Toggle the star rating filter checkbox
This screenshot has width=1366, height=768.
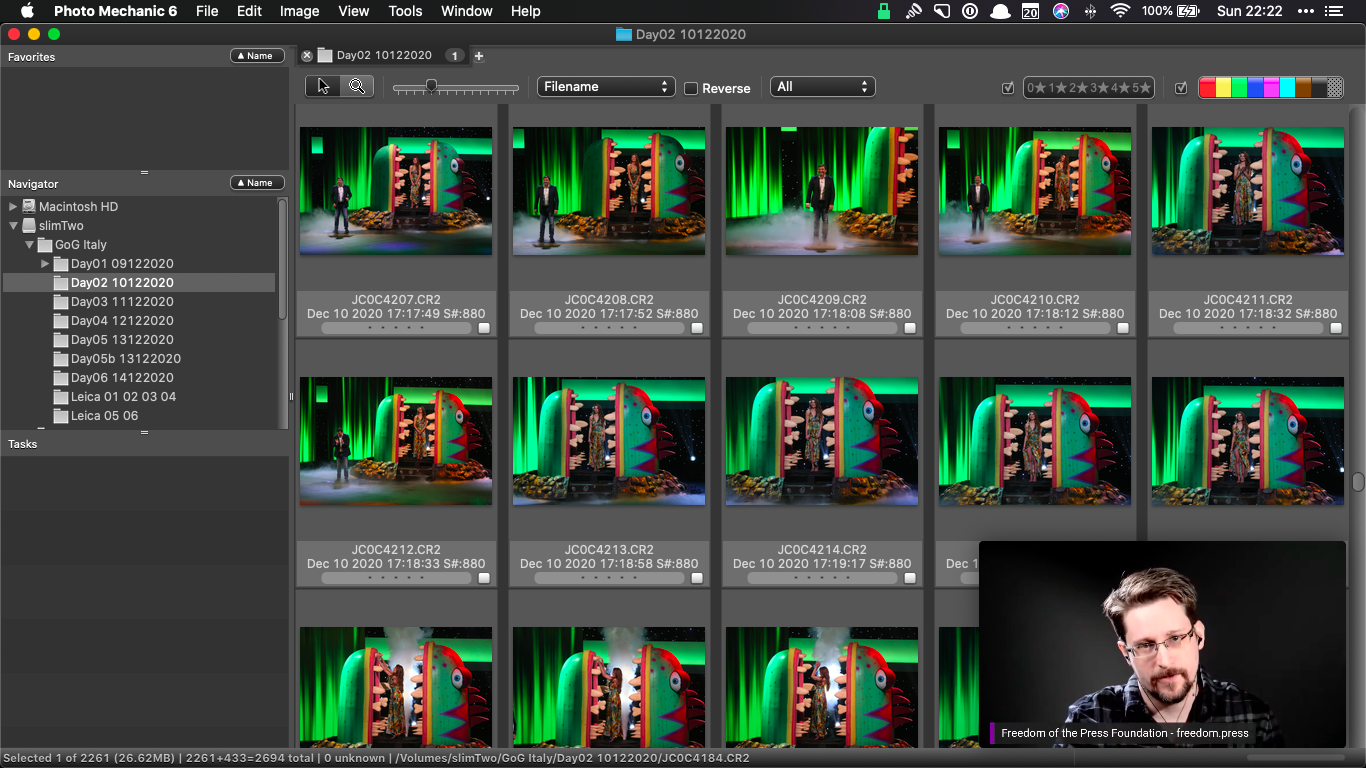pos(1008,88)
